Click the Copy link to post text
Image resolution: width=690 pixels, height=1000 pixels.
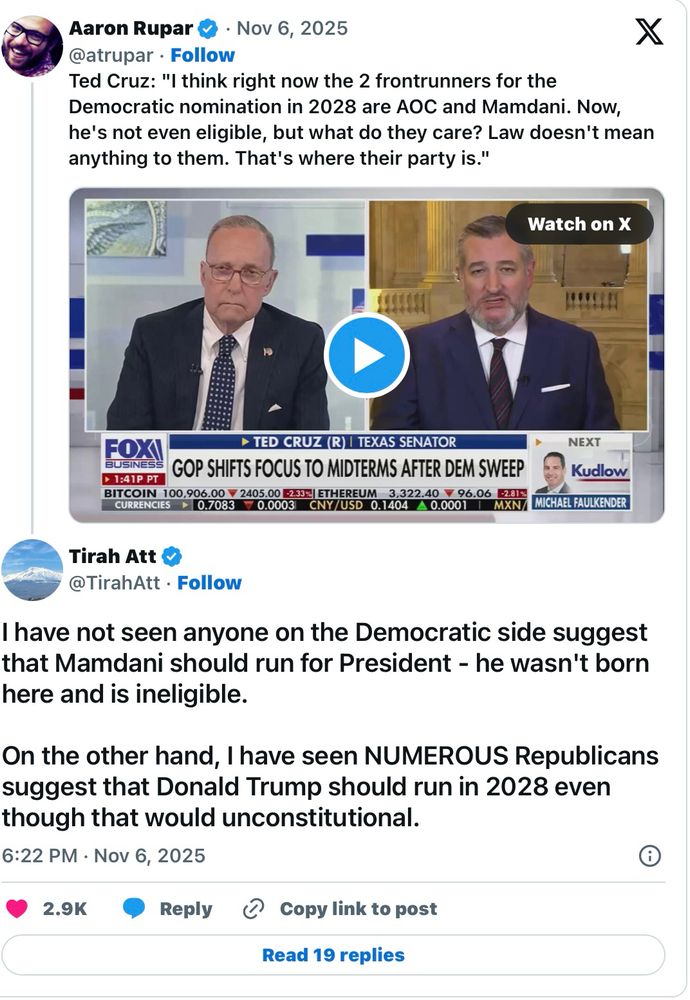tap(358, 908)
